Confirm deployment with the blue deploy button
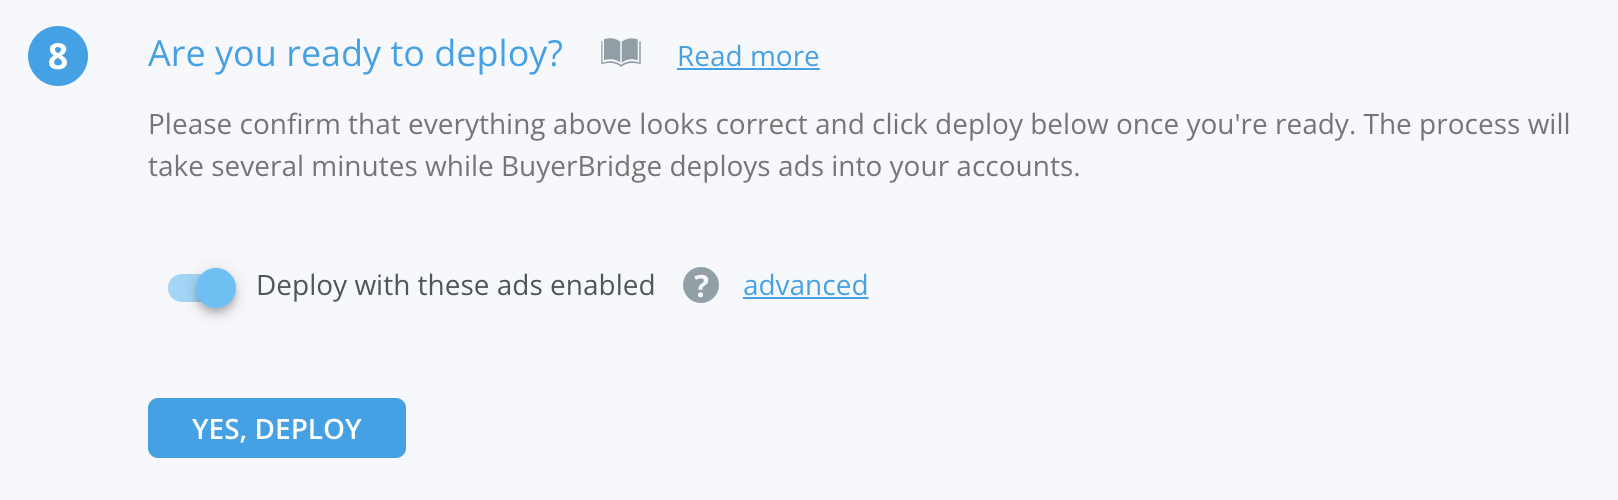This screenshot has height=500, width=1618. (277, 428)
